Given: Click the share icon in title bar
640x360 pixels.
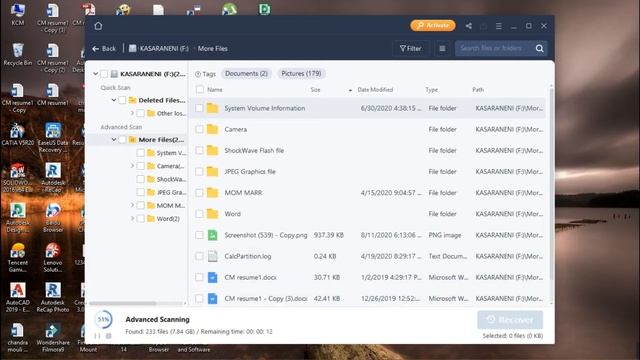Looking at the screenshot, I should (x=469, y=26).
